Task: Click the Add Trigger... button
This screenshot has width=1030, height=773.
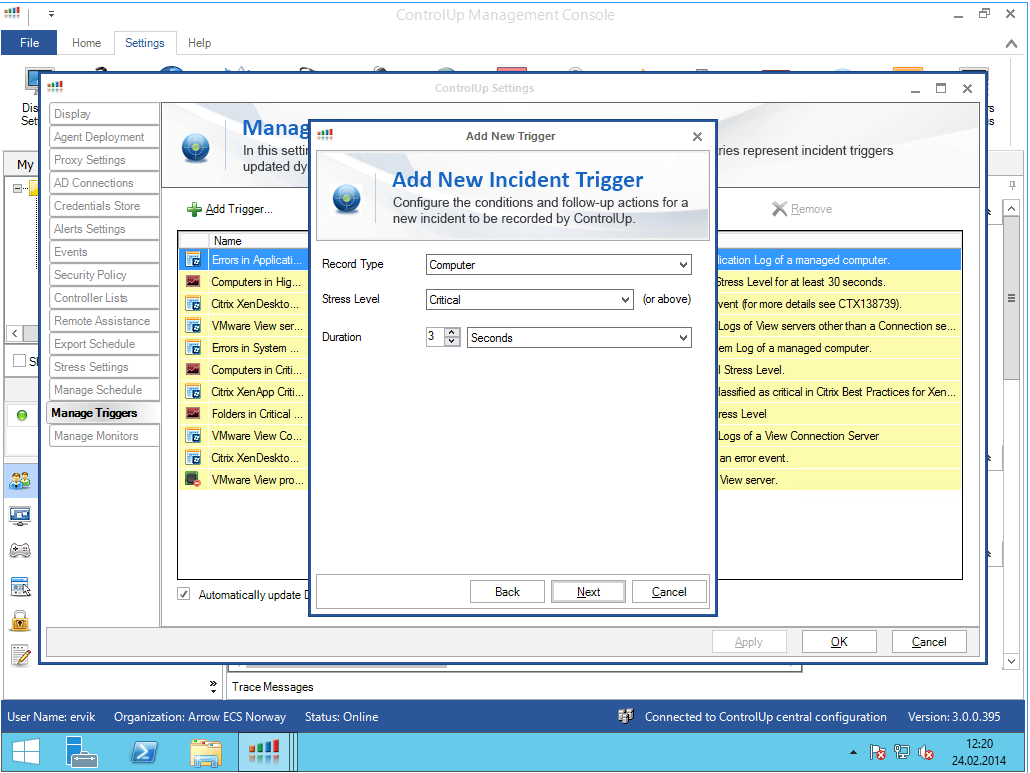Action: click(x=230, y=210)
